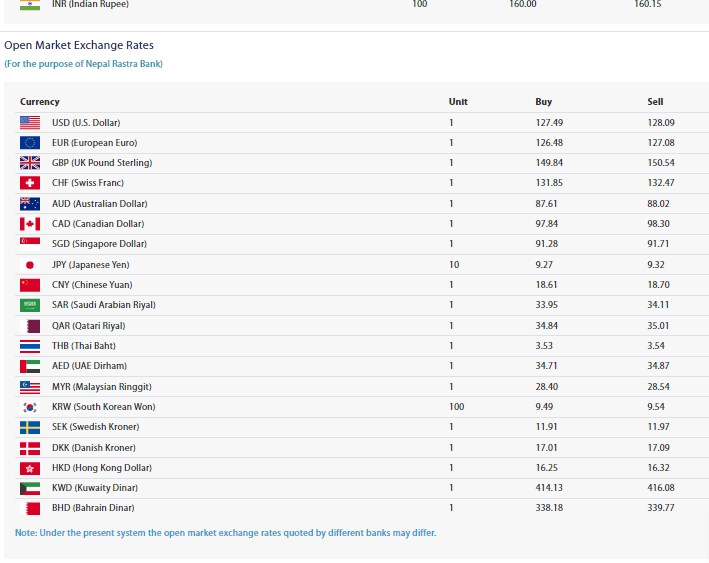Click the Hong Kong flag icon

click(x=30, y=468)
